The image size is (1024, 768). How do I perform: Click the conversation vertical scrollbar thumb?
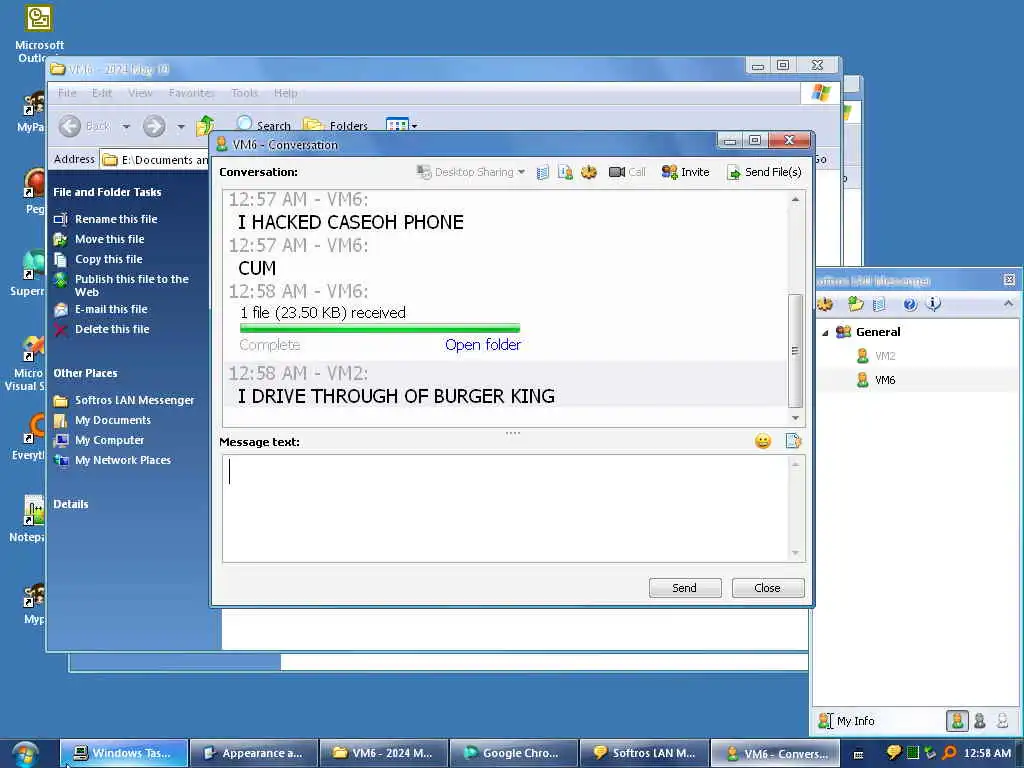tap(795, 350)
